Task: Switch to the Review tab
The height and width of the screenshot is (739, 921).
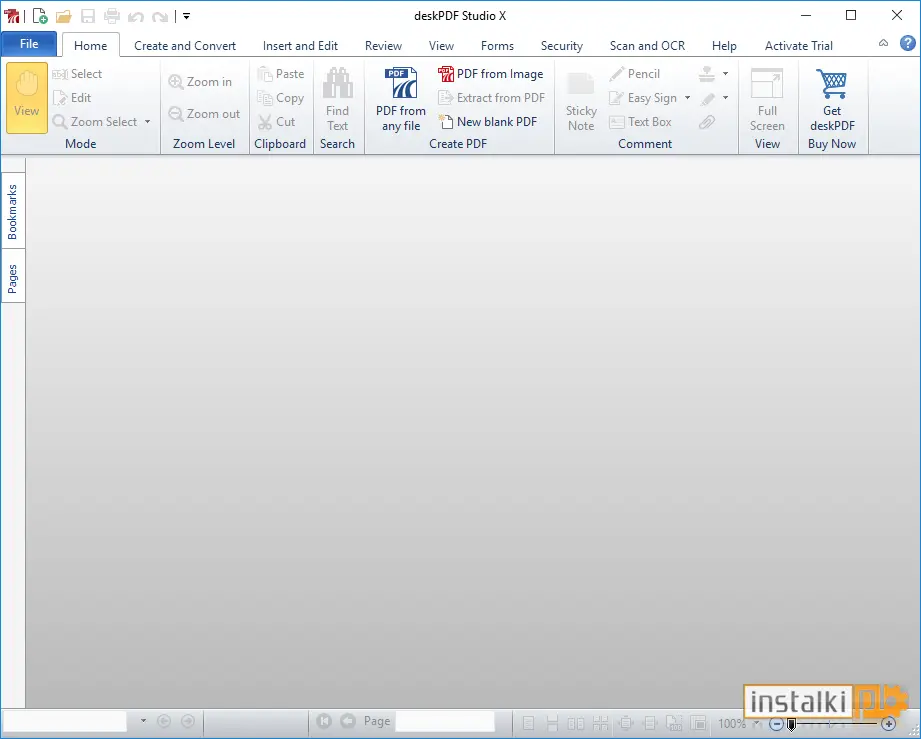Action: tap(383, 46)
